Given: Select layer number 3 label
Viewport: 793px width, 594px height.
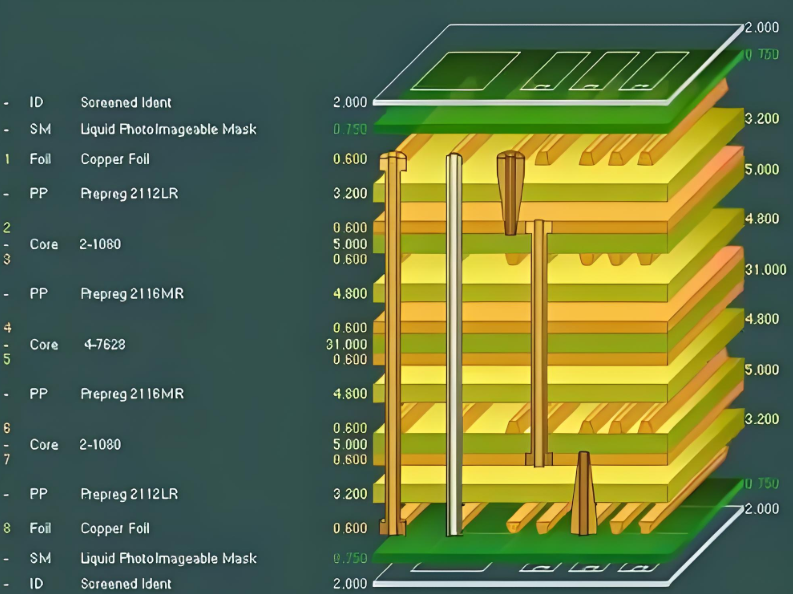Looking at the screenshot, I should coord(7,259).
